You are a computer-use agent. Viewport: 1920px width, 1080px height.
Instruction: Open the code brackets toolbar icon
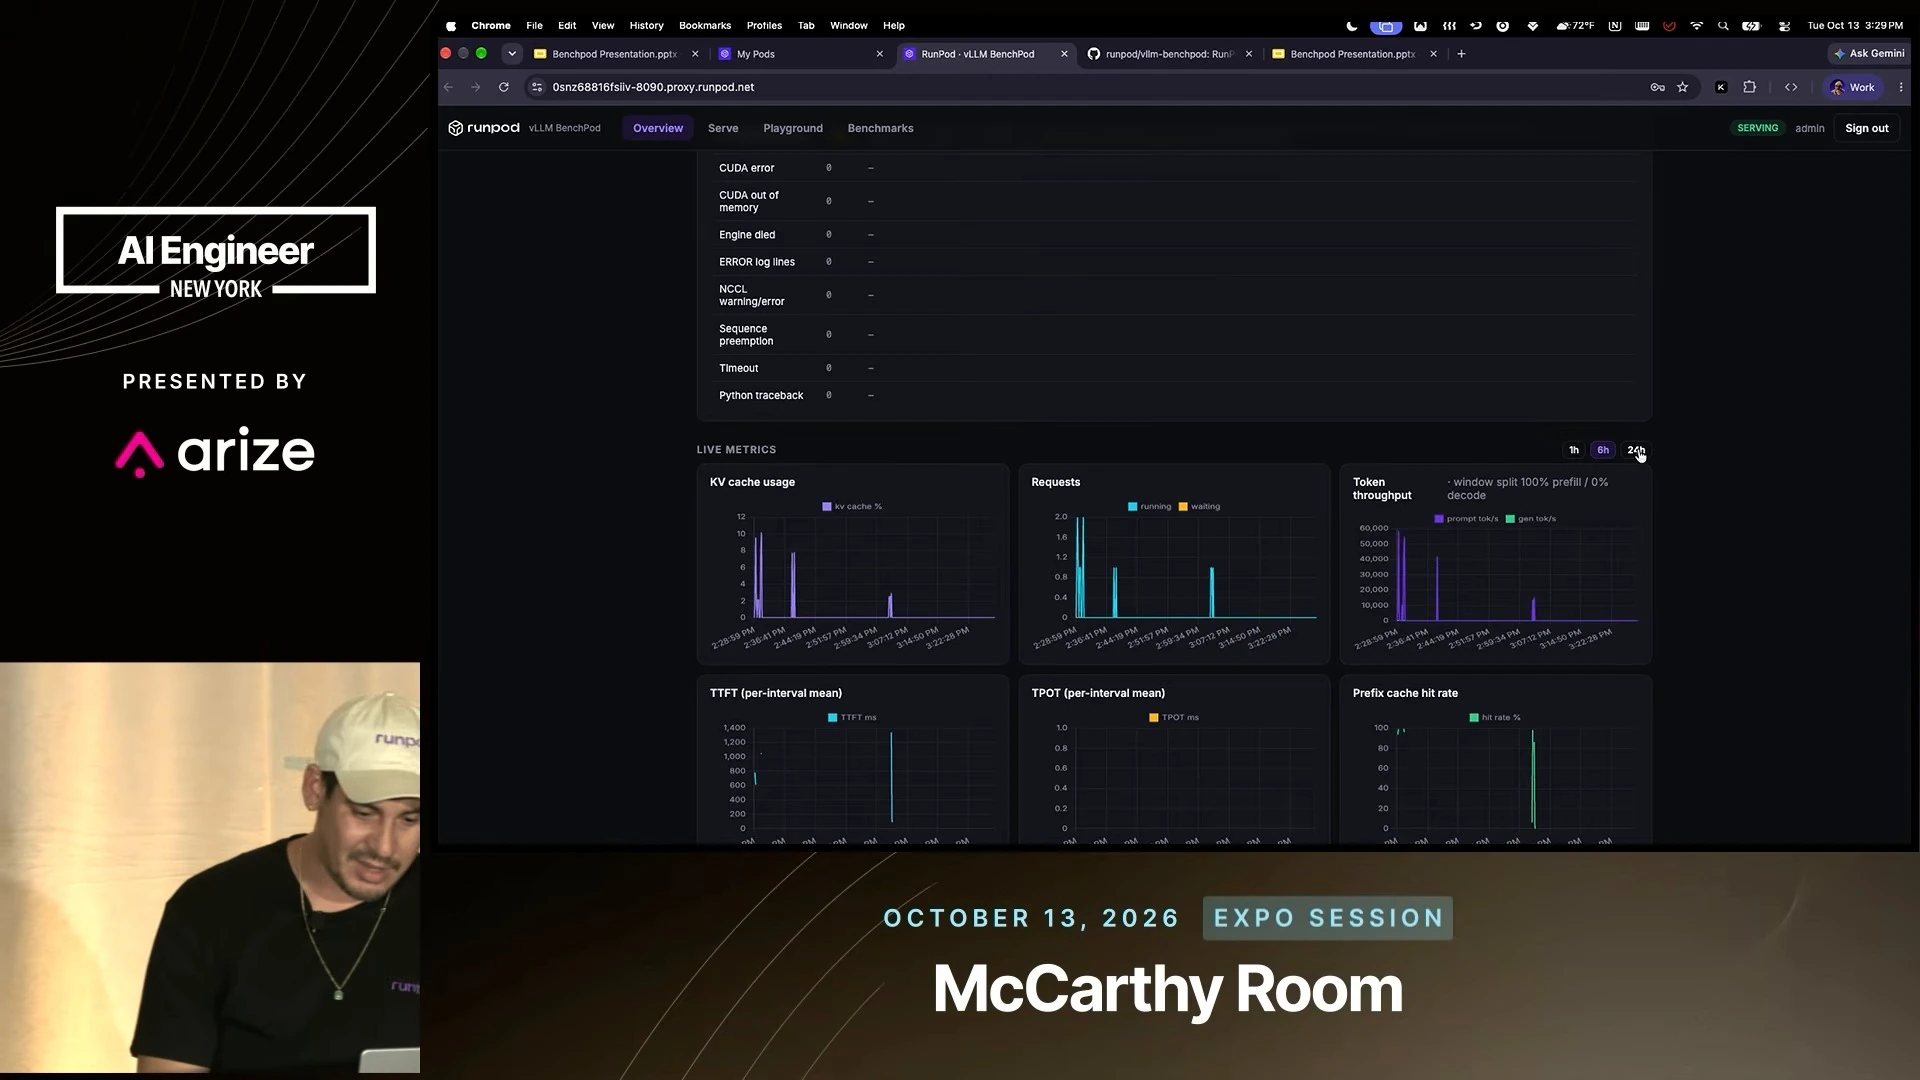click(1791, 87)
